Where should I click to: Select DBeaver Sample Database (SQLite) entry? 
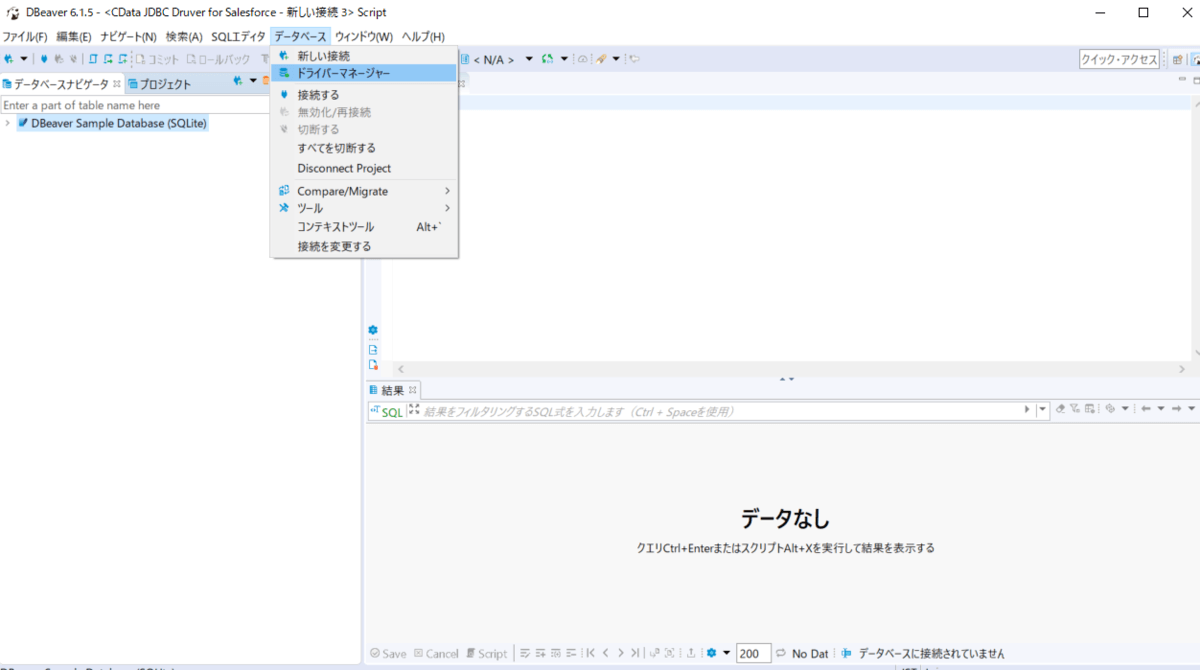tap(112, 123)
